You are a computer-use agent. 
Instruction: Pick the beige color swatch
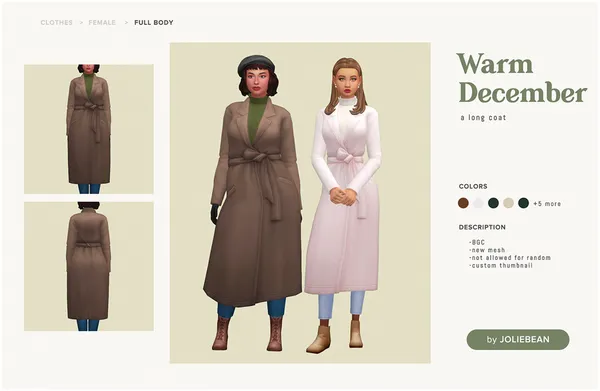coord(509,203)
